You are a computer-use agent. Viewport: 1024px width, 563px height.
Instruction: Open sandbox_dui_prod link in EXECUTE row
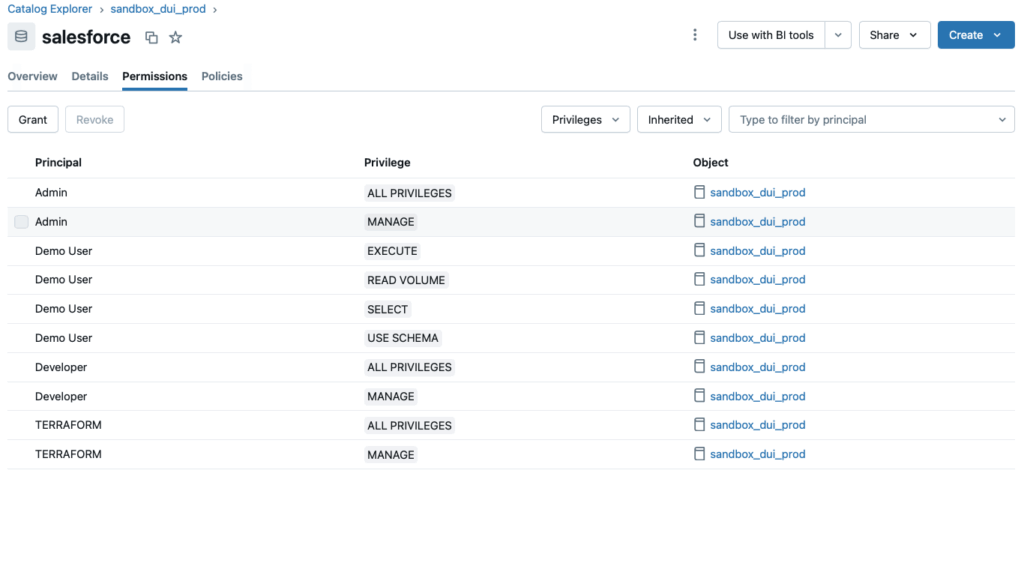[x=758, y=251]
